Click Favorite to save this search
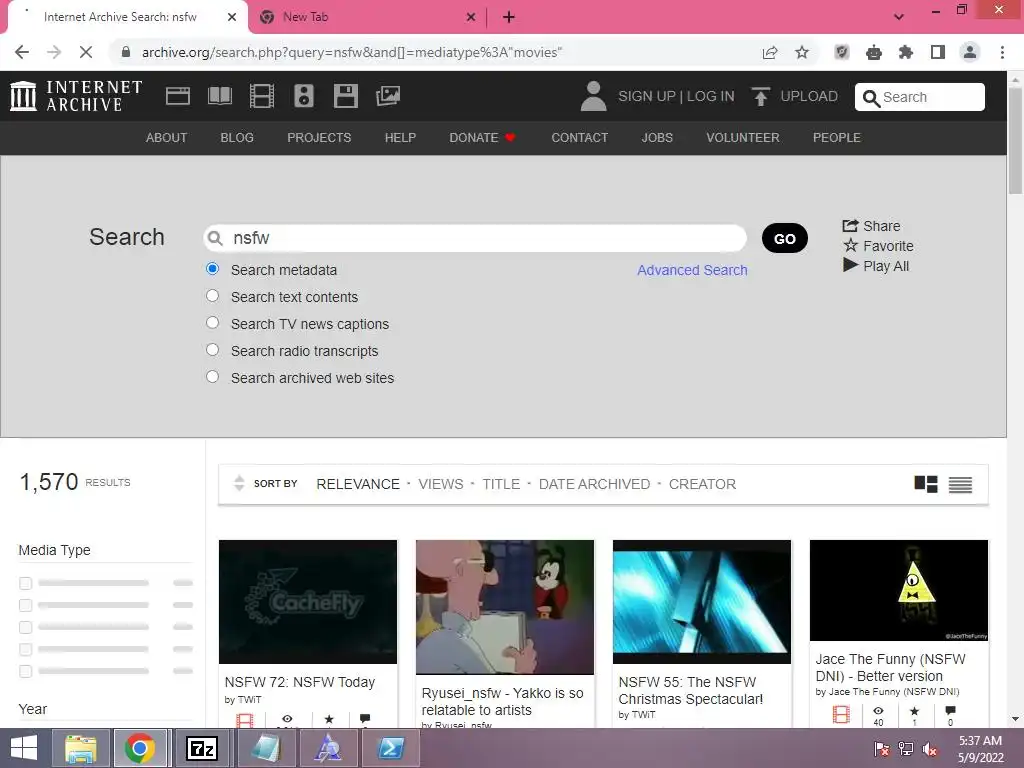Image resolution: width=1024 pixels, height=768 pixels. click(x=878, y=246)
